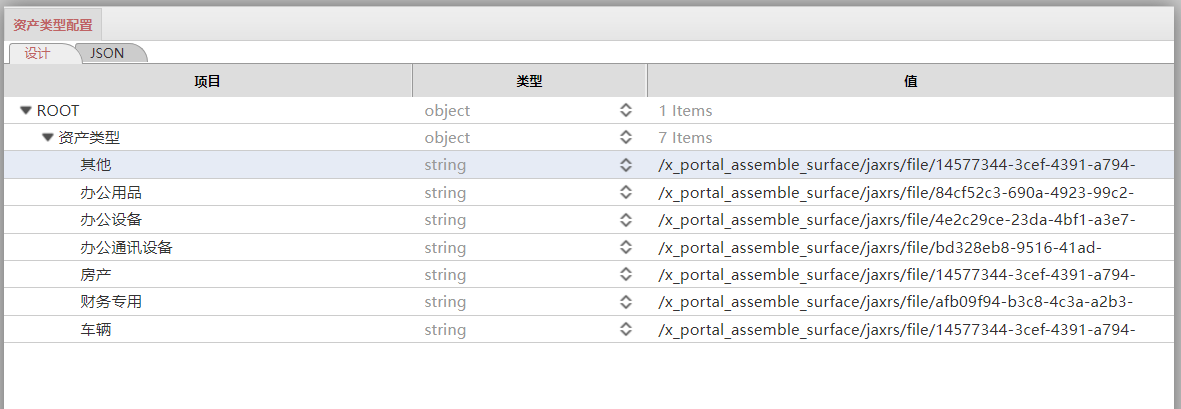
Task: Edit the file path value for 办公设备
Action: tap(896, 220)
